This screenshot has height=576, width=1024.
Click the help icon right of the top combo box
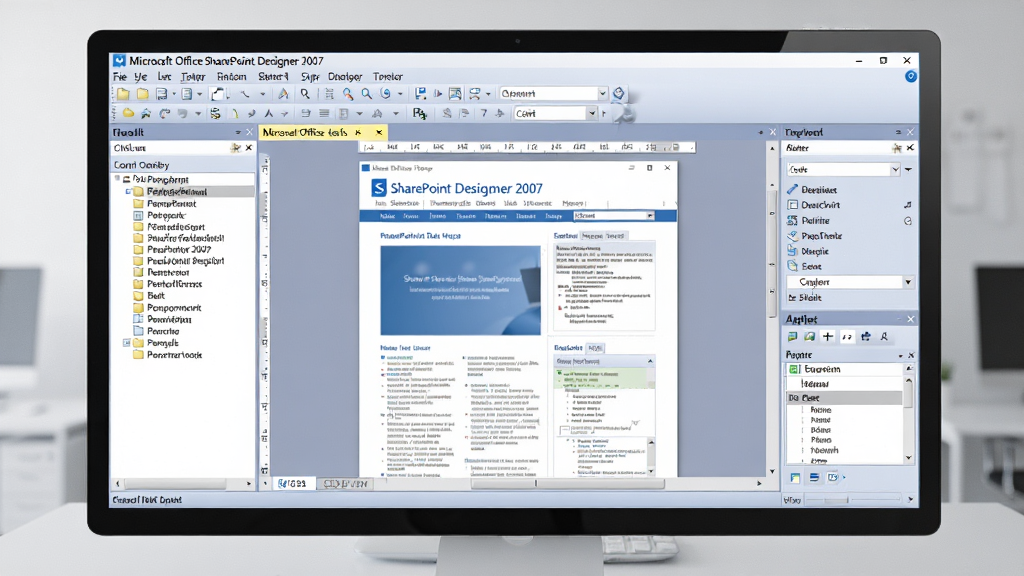(x=618, y=94)
